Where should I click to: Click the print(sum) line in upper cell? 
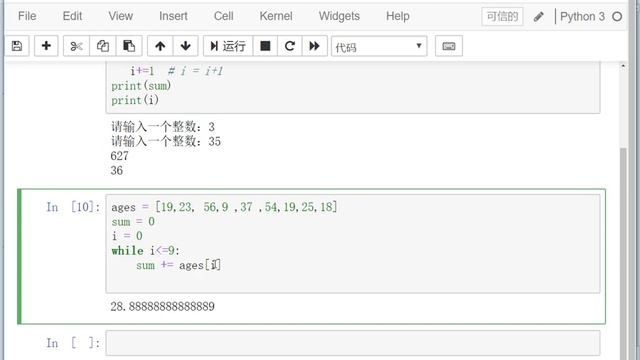click(x=141, y=86)
